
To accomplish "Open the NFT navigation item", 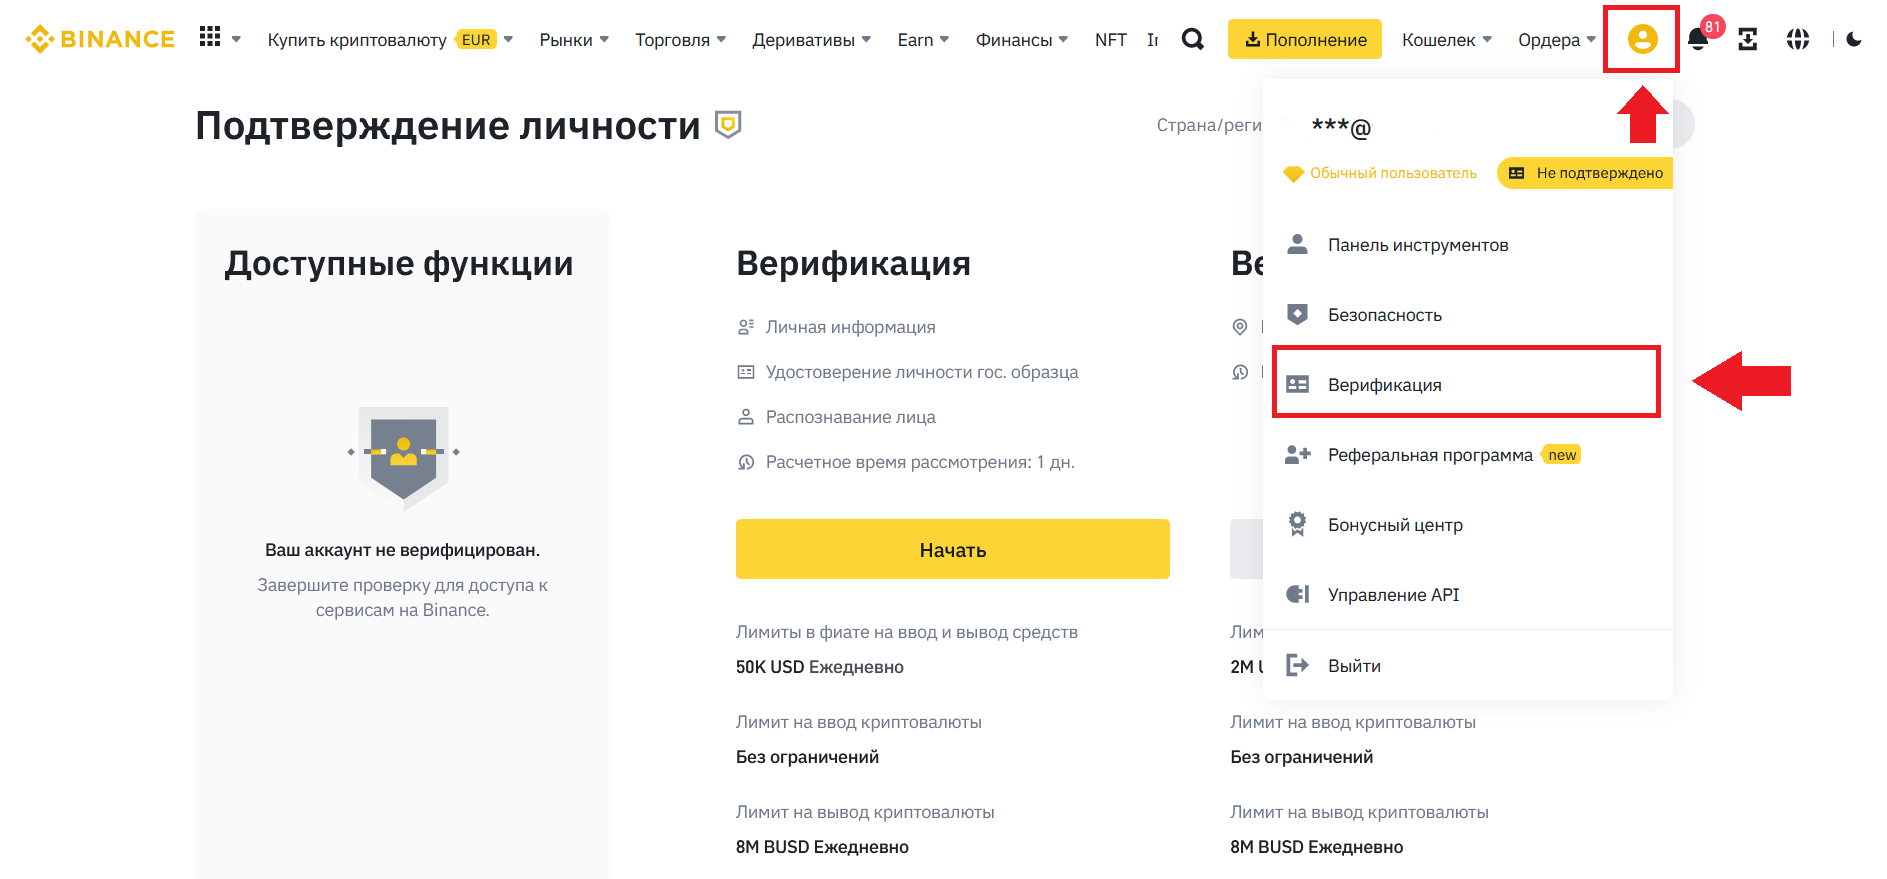I will tap(1110, 39).
